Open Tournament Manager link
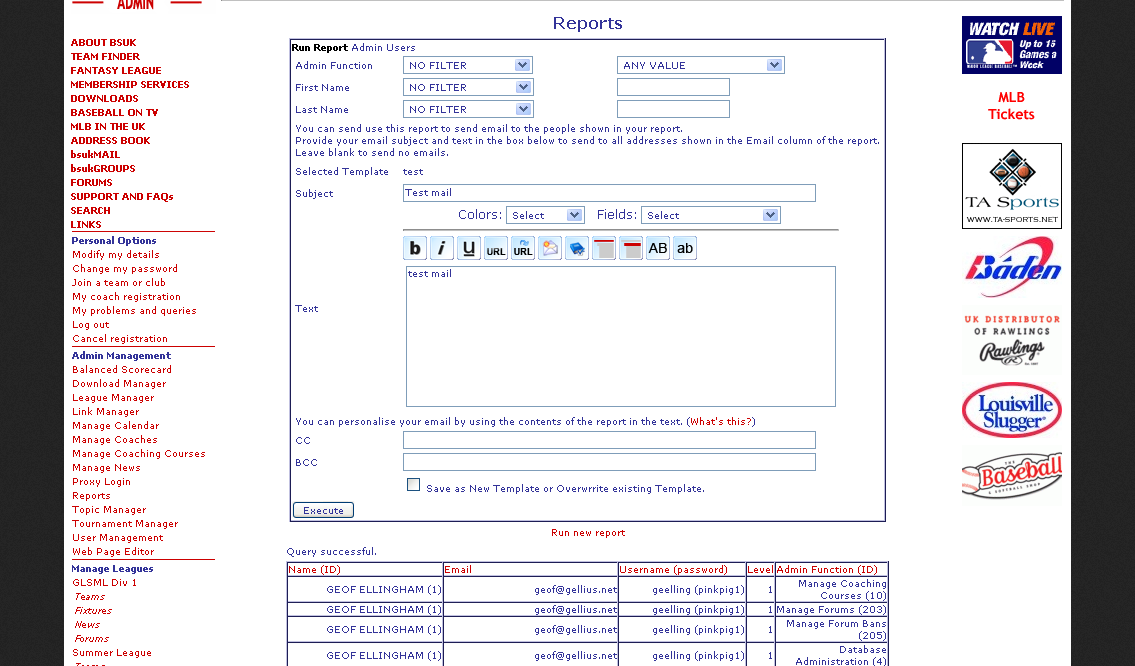This screenshot has height=666, width=1135. point(125,523)
